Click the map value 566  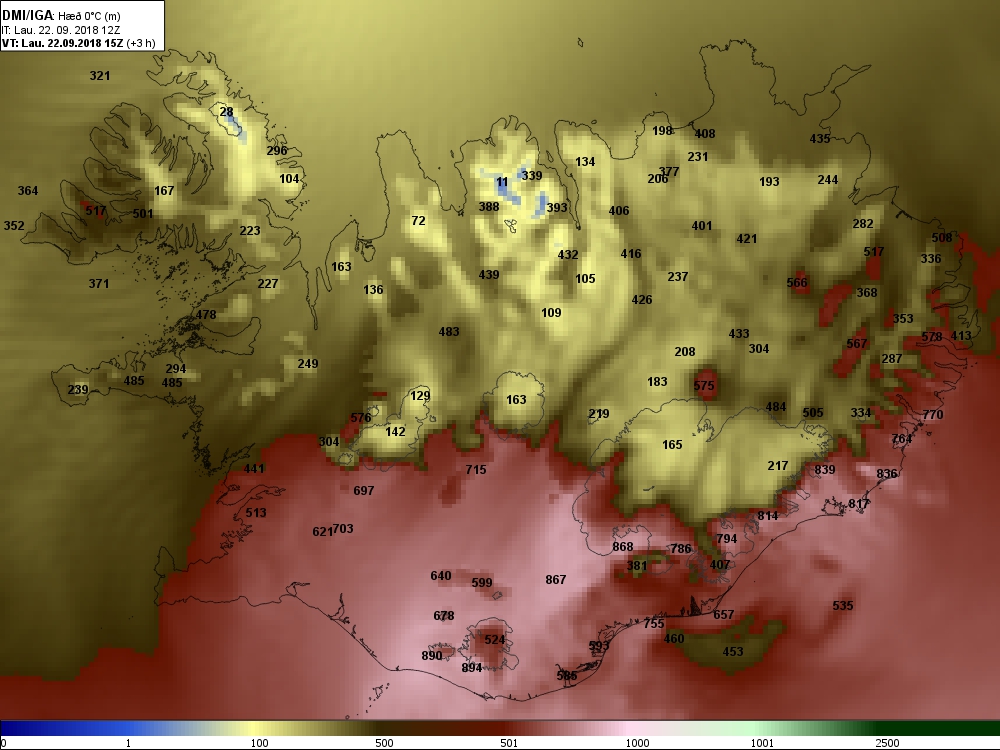coord(797,283)
